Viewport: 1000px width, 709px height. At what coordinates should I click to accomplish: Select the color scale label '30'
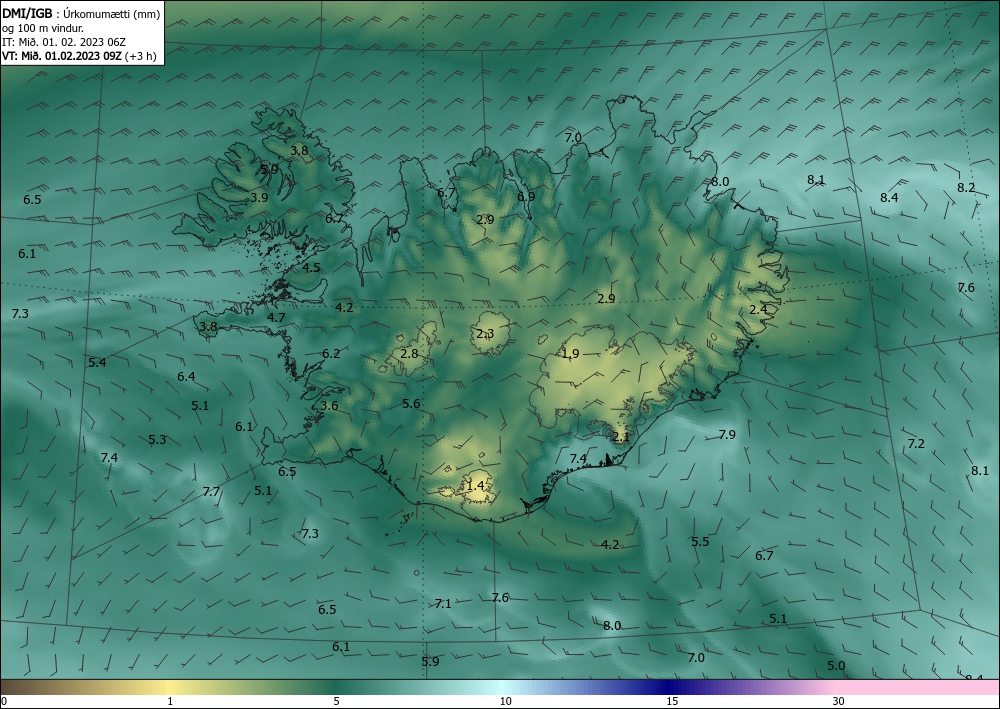[839, 701]
